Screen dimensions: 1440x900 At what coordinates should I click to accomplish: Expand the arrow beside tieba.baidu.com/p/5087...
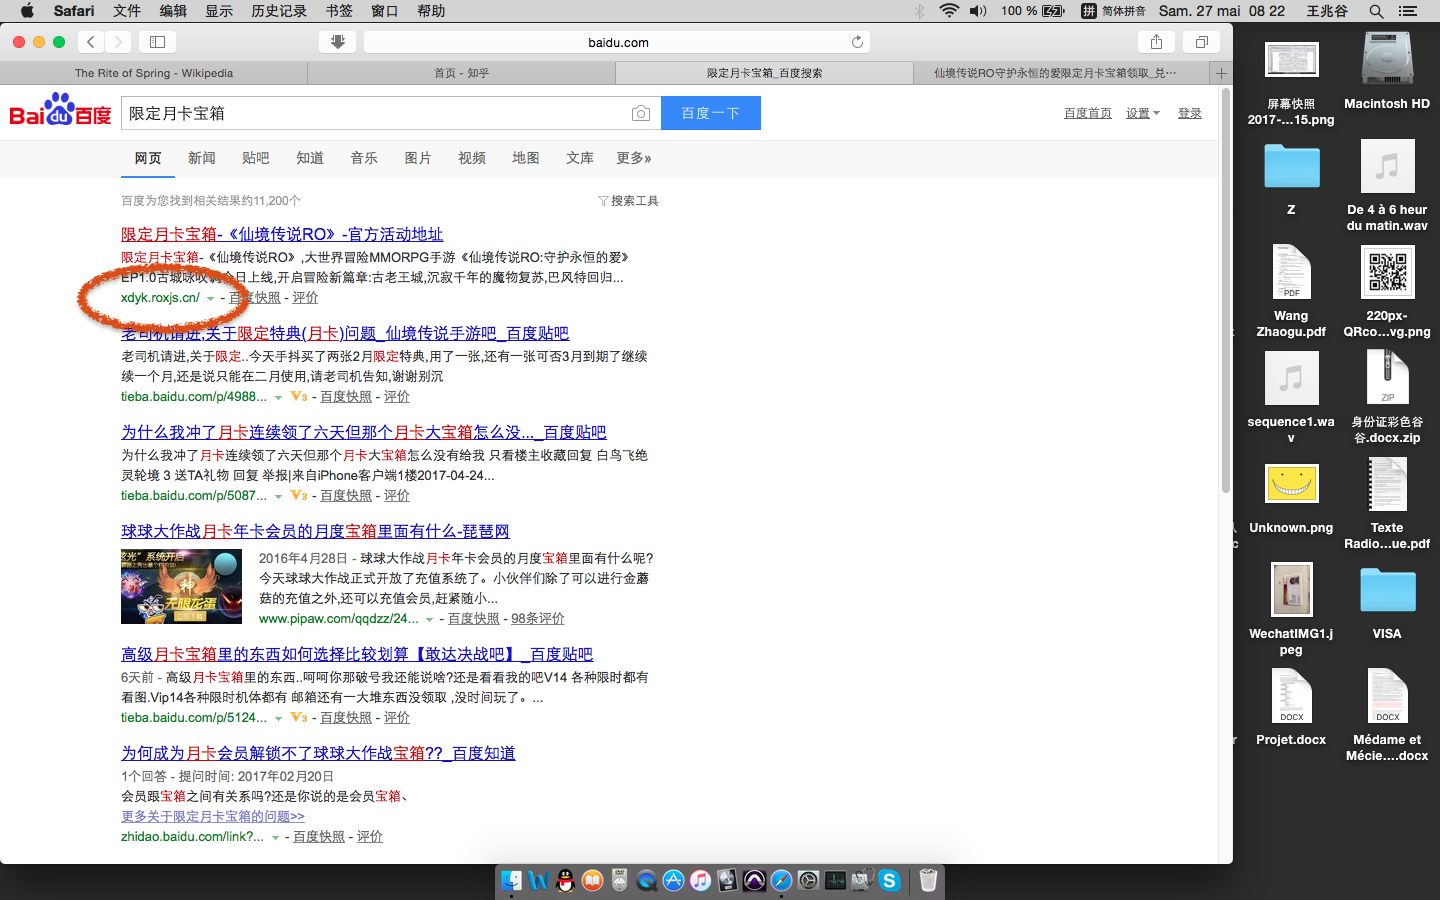(x=278, y=497)
